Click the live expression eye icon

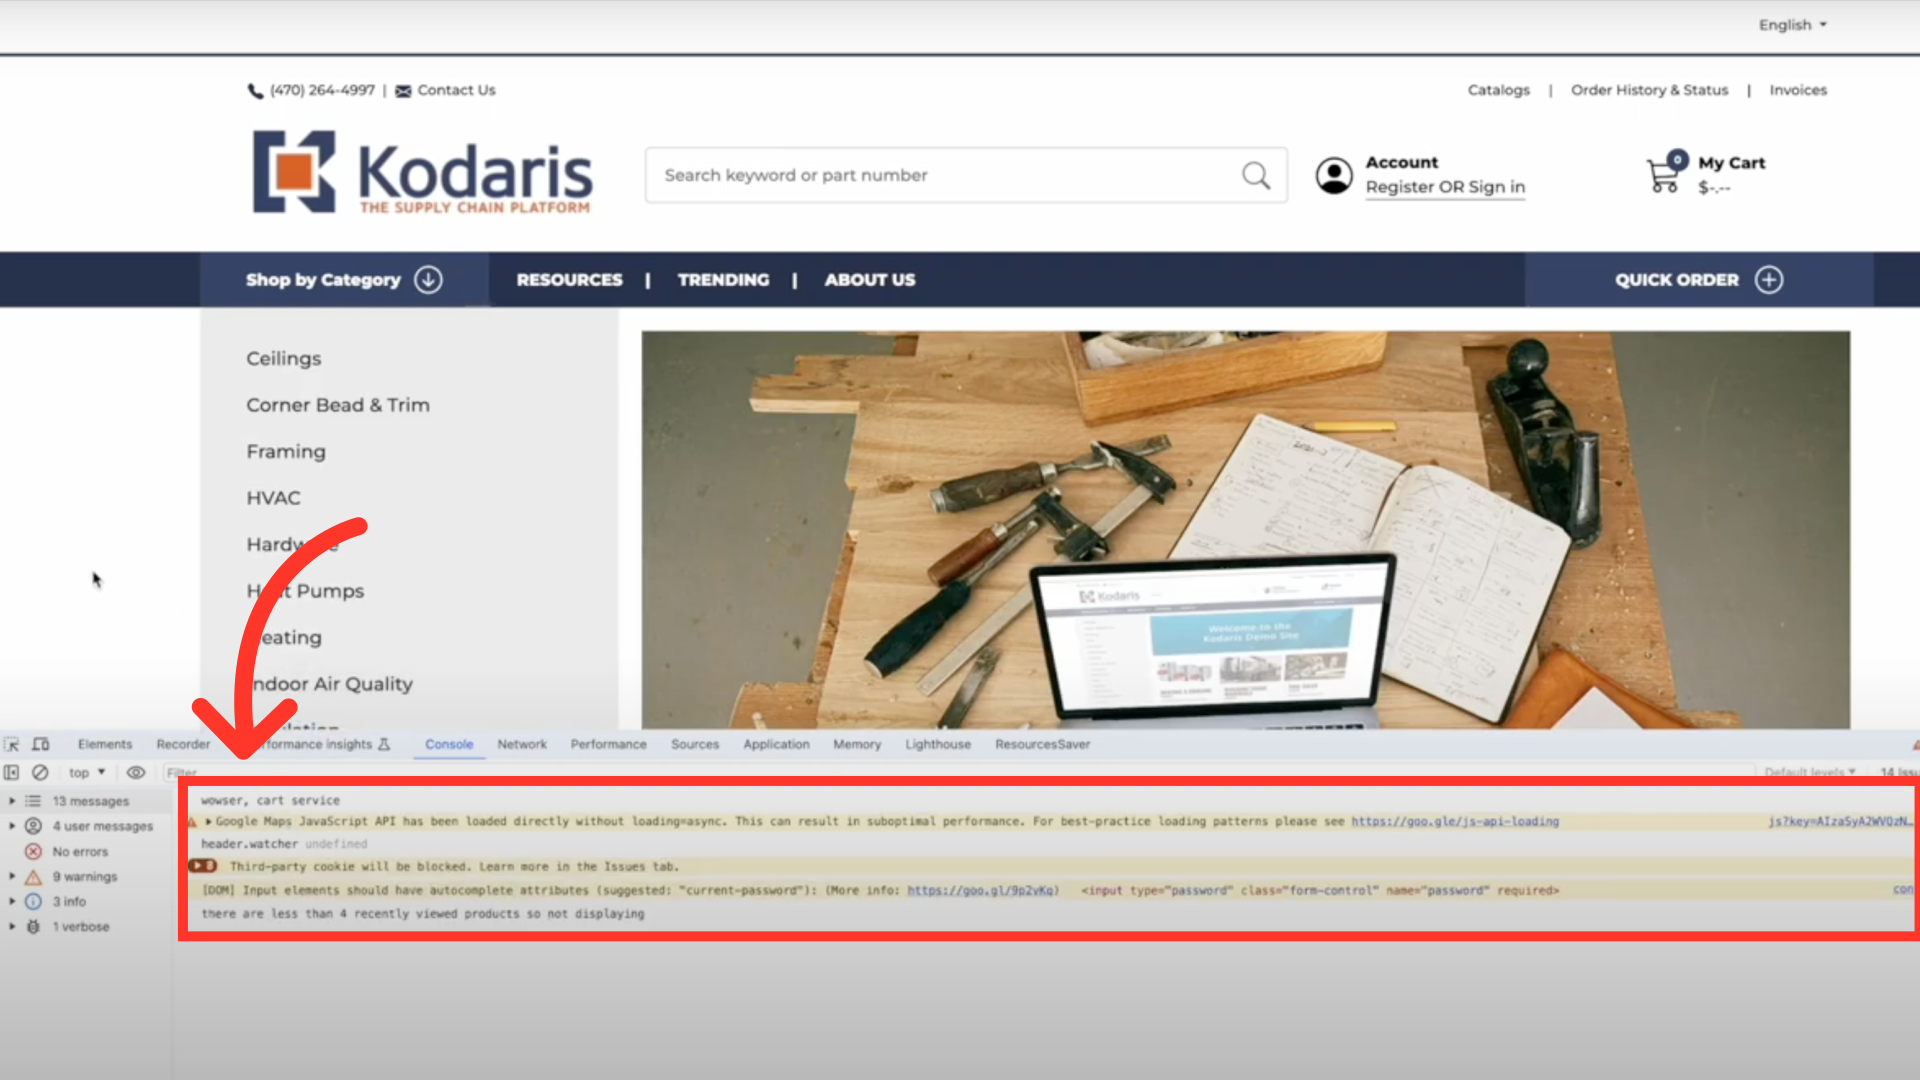pyautogui.click(x=136, y=772)
